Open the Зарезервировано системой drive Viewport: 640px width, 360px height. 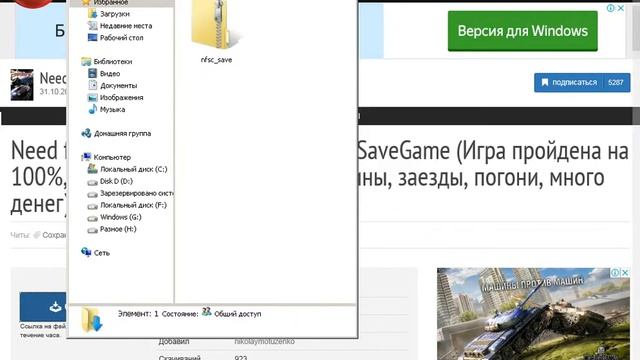(136, 193)
